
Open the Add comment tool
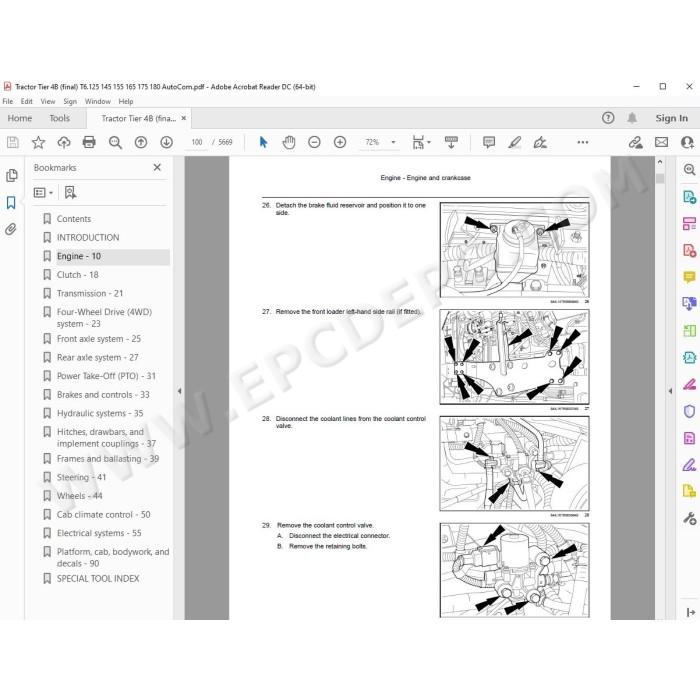(x=489, y=142)
